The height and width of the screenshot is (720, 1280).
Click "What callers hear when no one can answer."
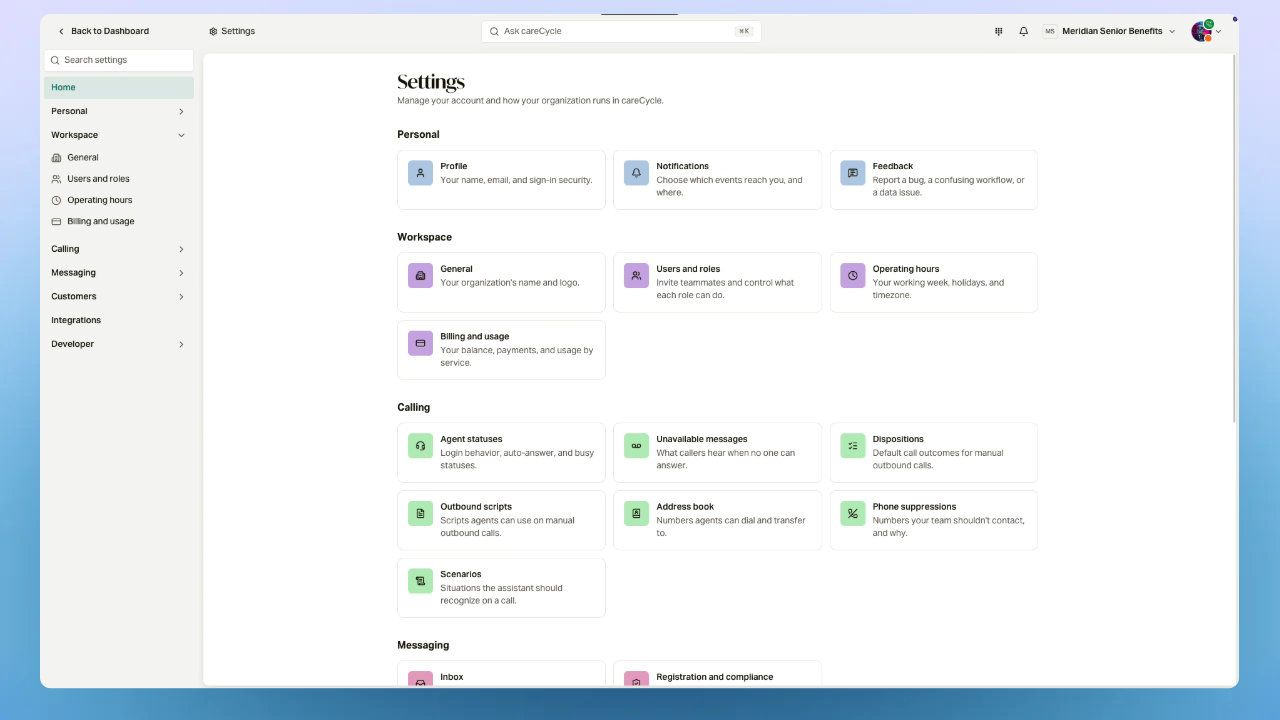[x=725, y=459]
